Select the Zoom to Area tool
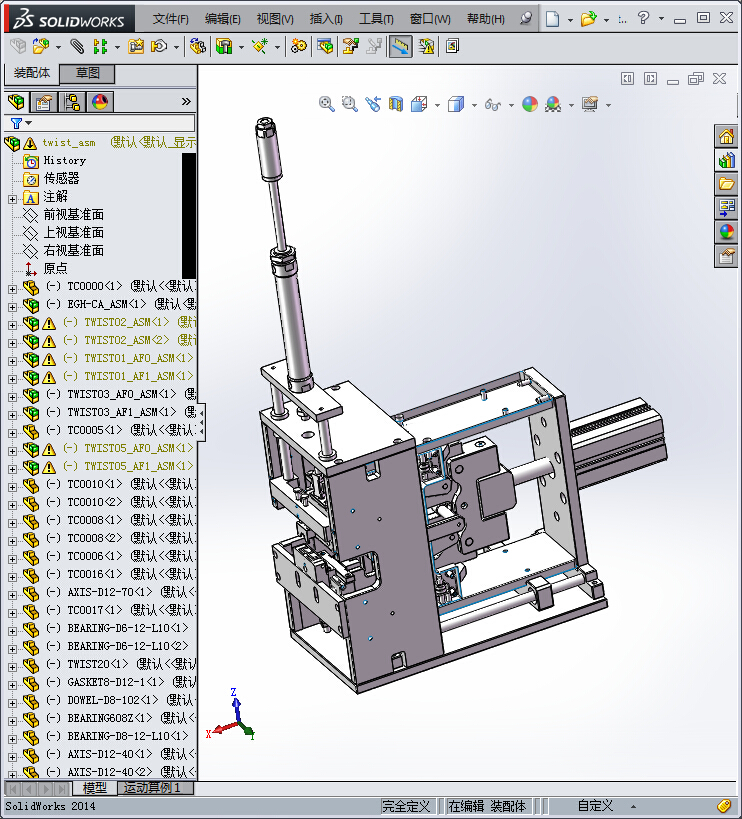 [349, 104]
